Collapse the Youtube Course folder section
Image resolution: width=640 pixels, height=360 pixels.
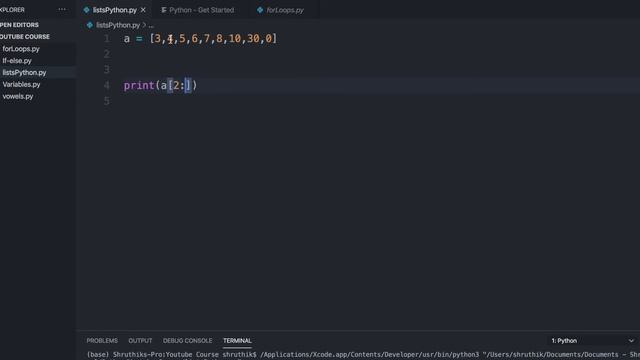[x=24, y=37]
